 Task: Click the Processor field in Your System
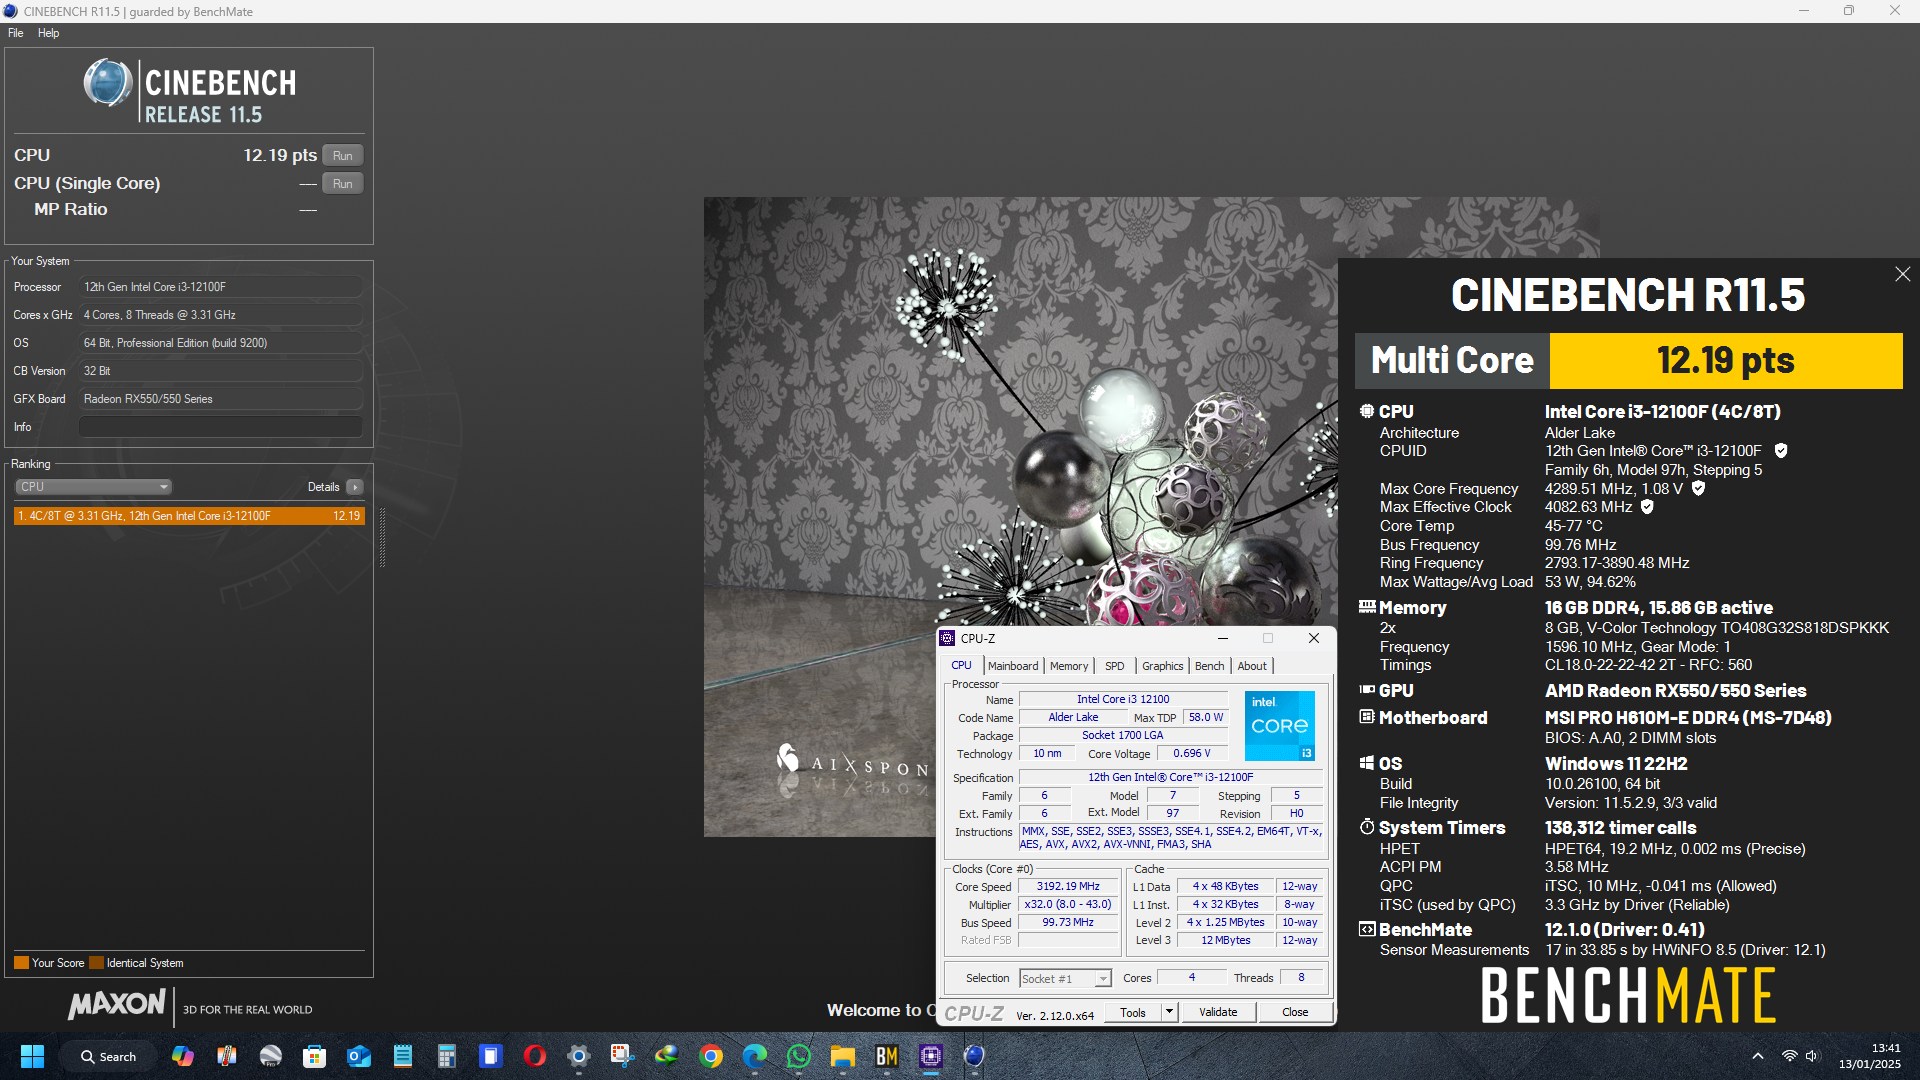[x=221, y=287]
